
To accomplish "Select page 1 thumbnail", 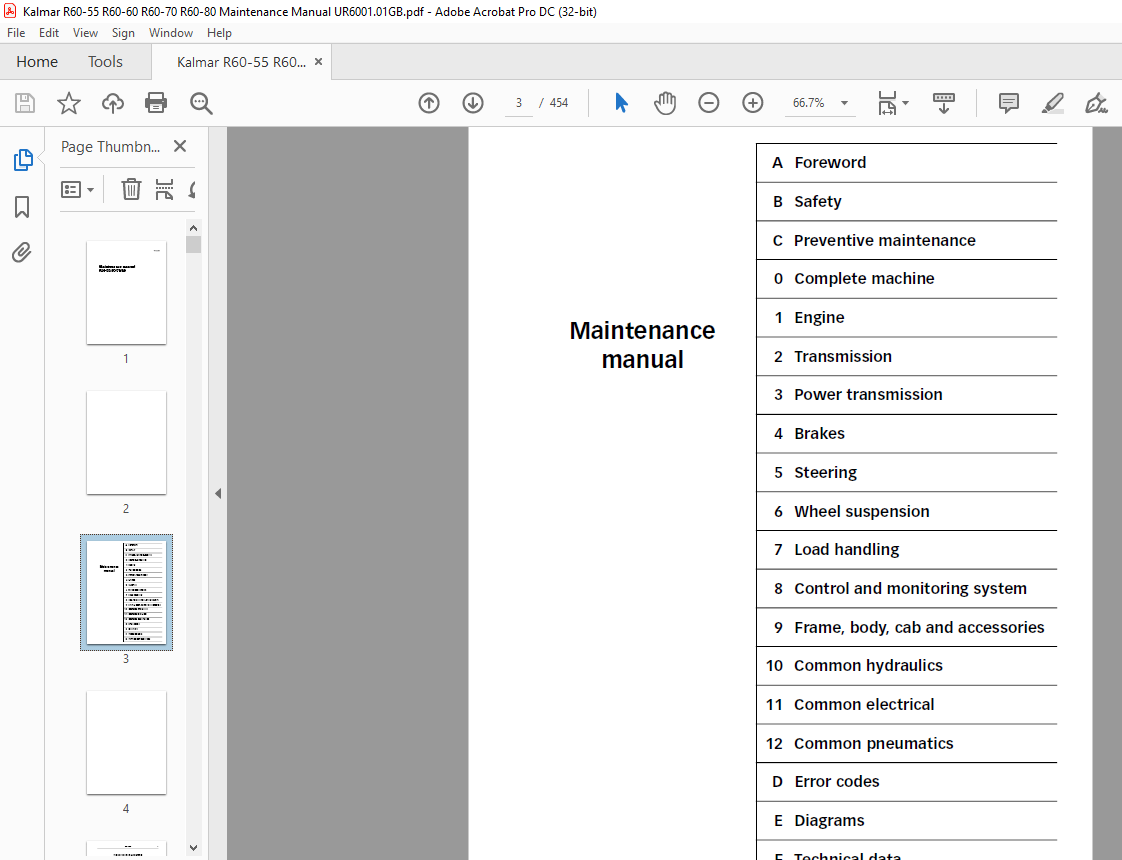I will pos(127,293).
